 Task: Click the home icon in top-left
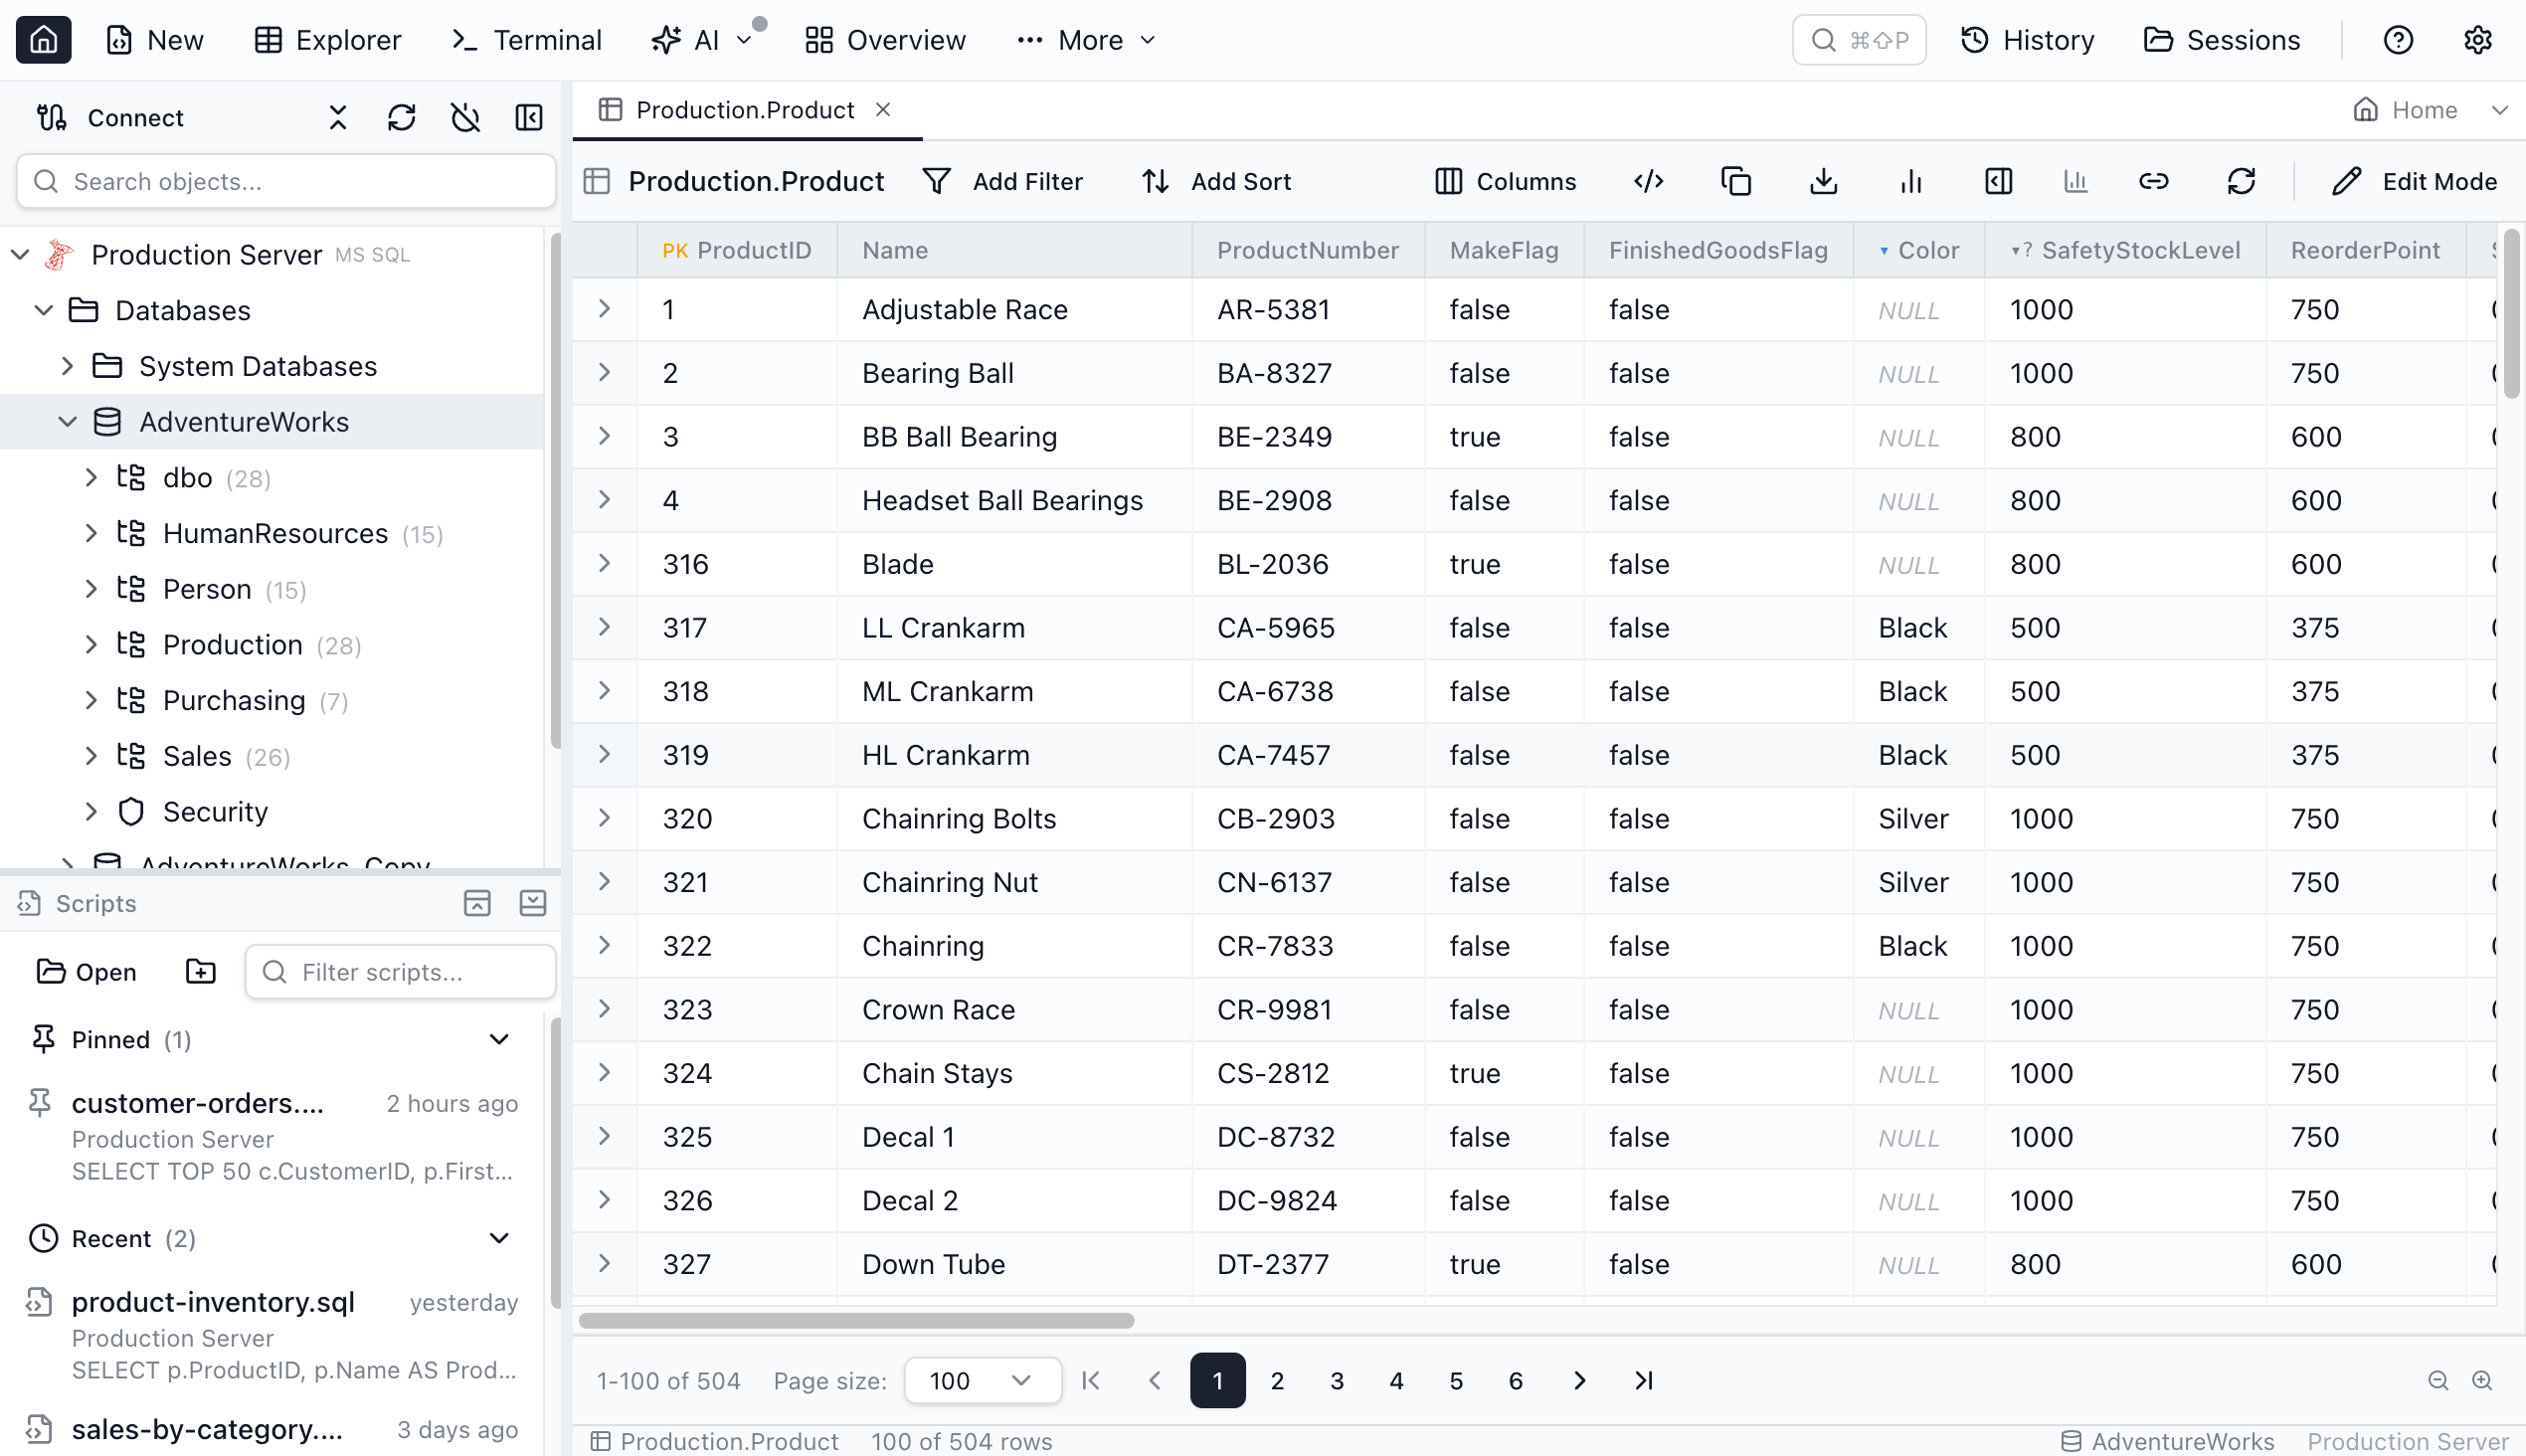43,40
